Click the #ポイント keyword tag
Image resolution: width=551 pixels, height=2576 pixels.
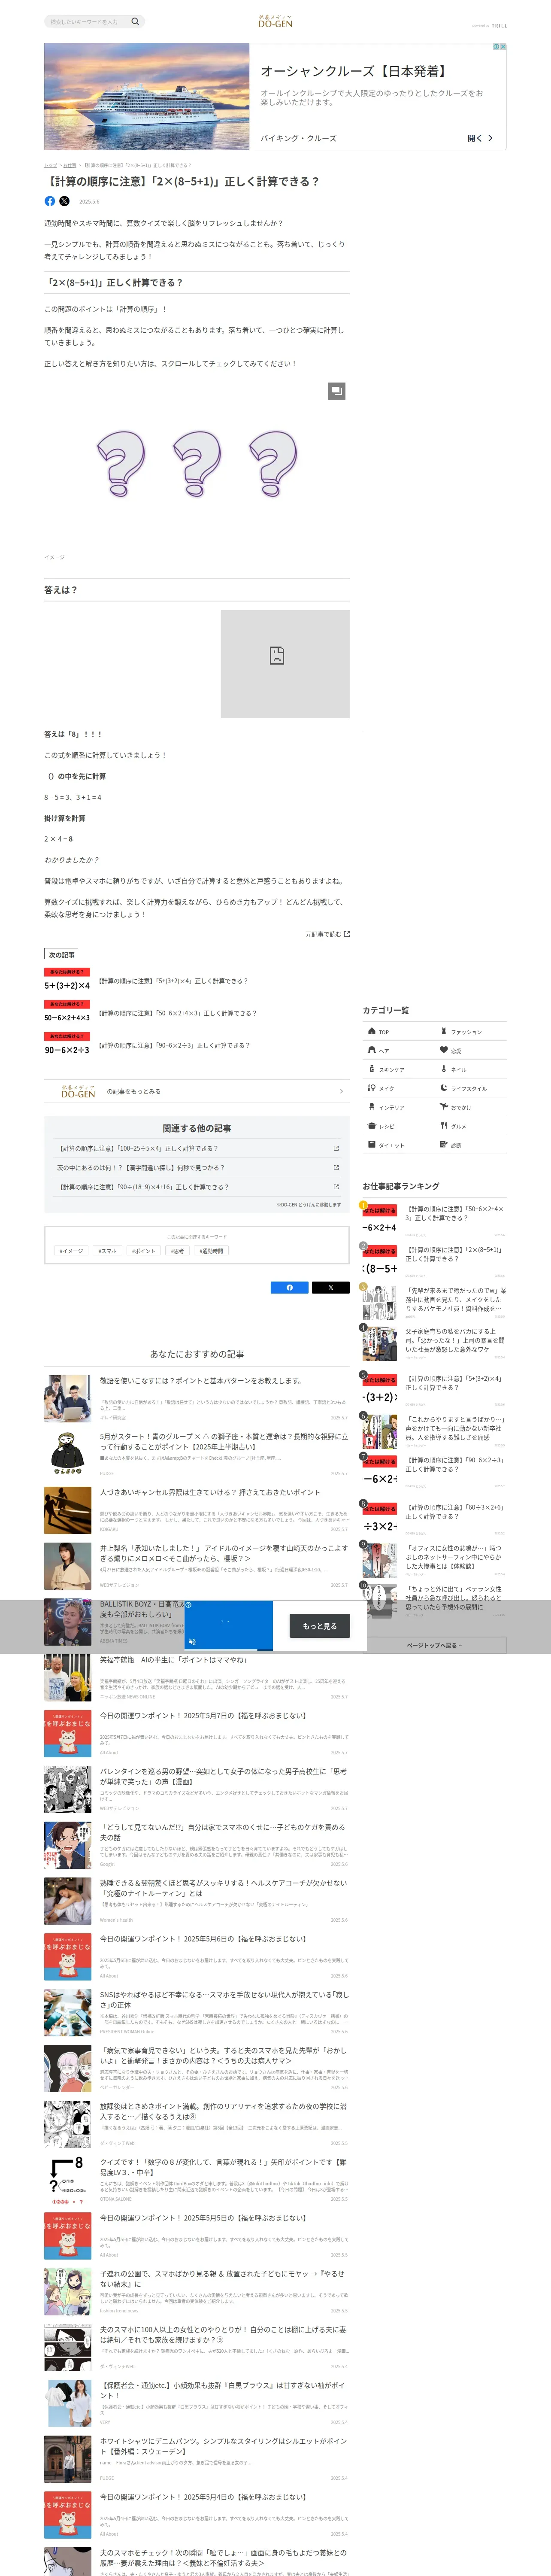(144, 1251)
